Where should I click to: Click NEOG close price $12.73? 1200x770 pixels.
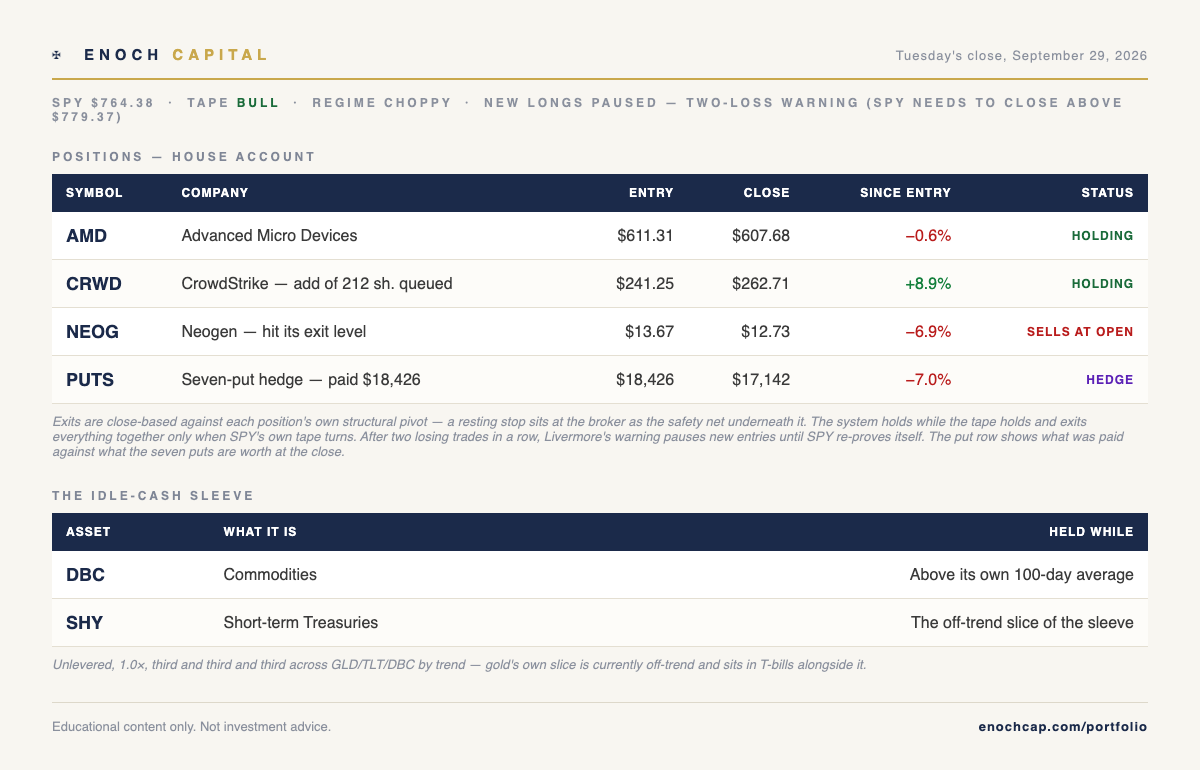tap(766, 332)
